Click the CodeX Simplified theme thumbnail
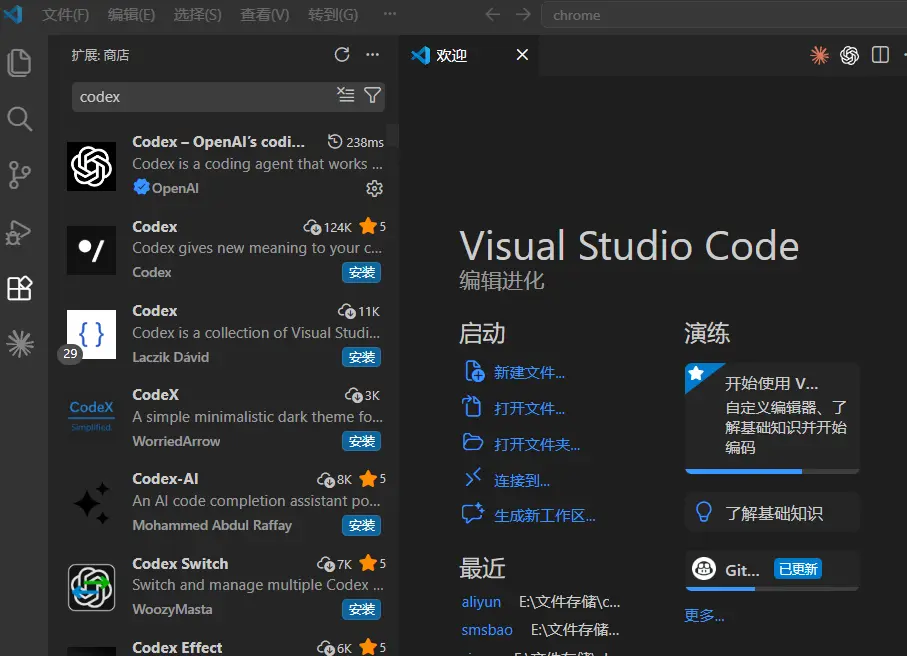Image resolution: width=907 pixels, height=656 pixels. pos(91,416)
